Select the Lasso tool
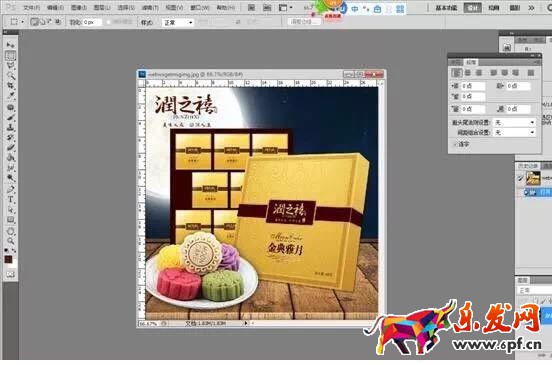Screen dimensions: 552x365 [11, 65]
